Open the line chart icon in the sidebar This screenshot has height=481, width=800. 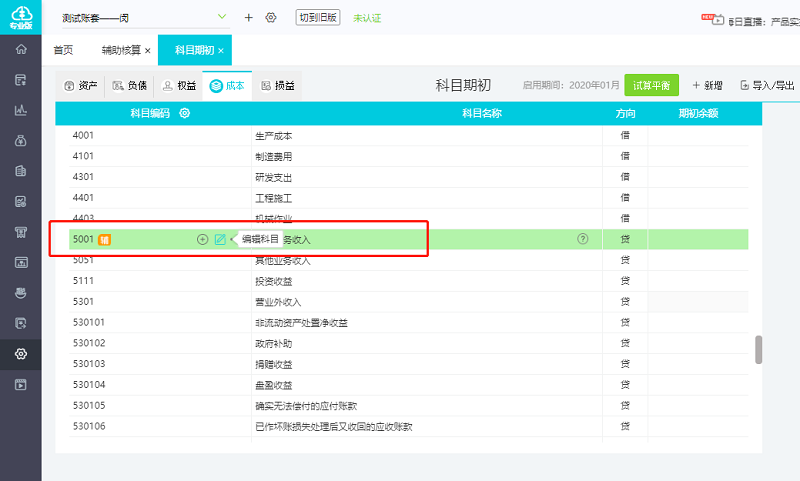pyautogui.click(x=21, y=110)
